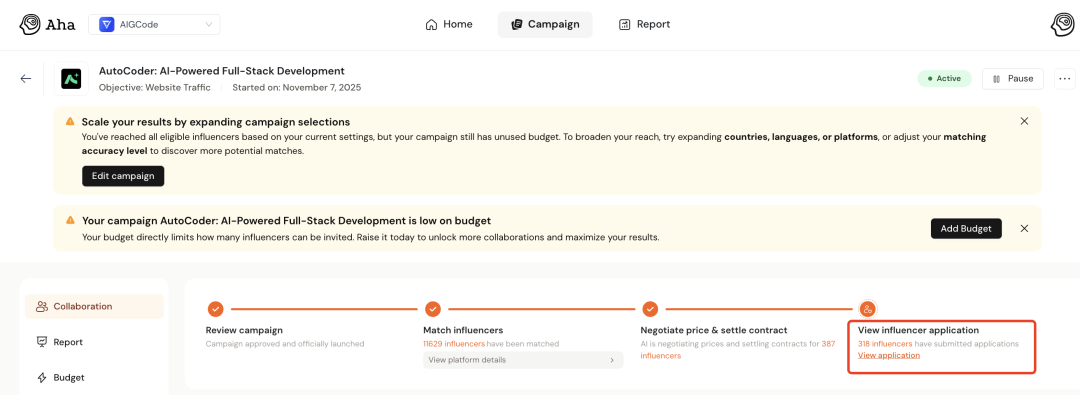Pause the campaign
Viewport: 1080px width, 395px height.
pos(1012,79)
